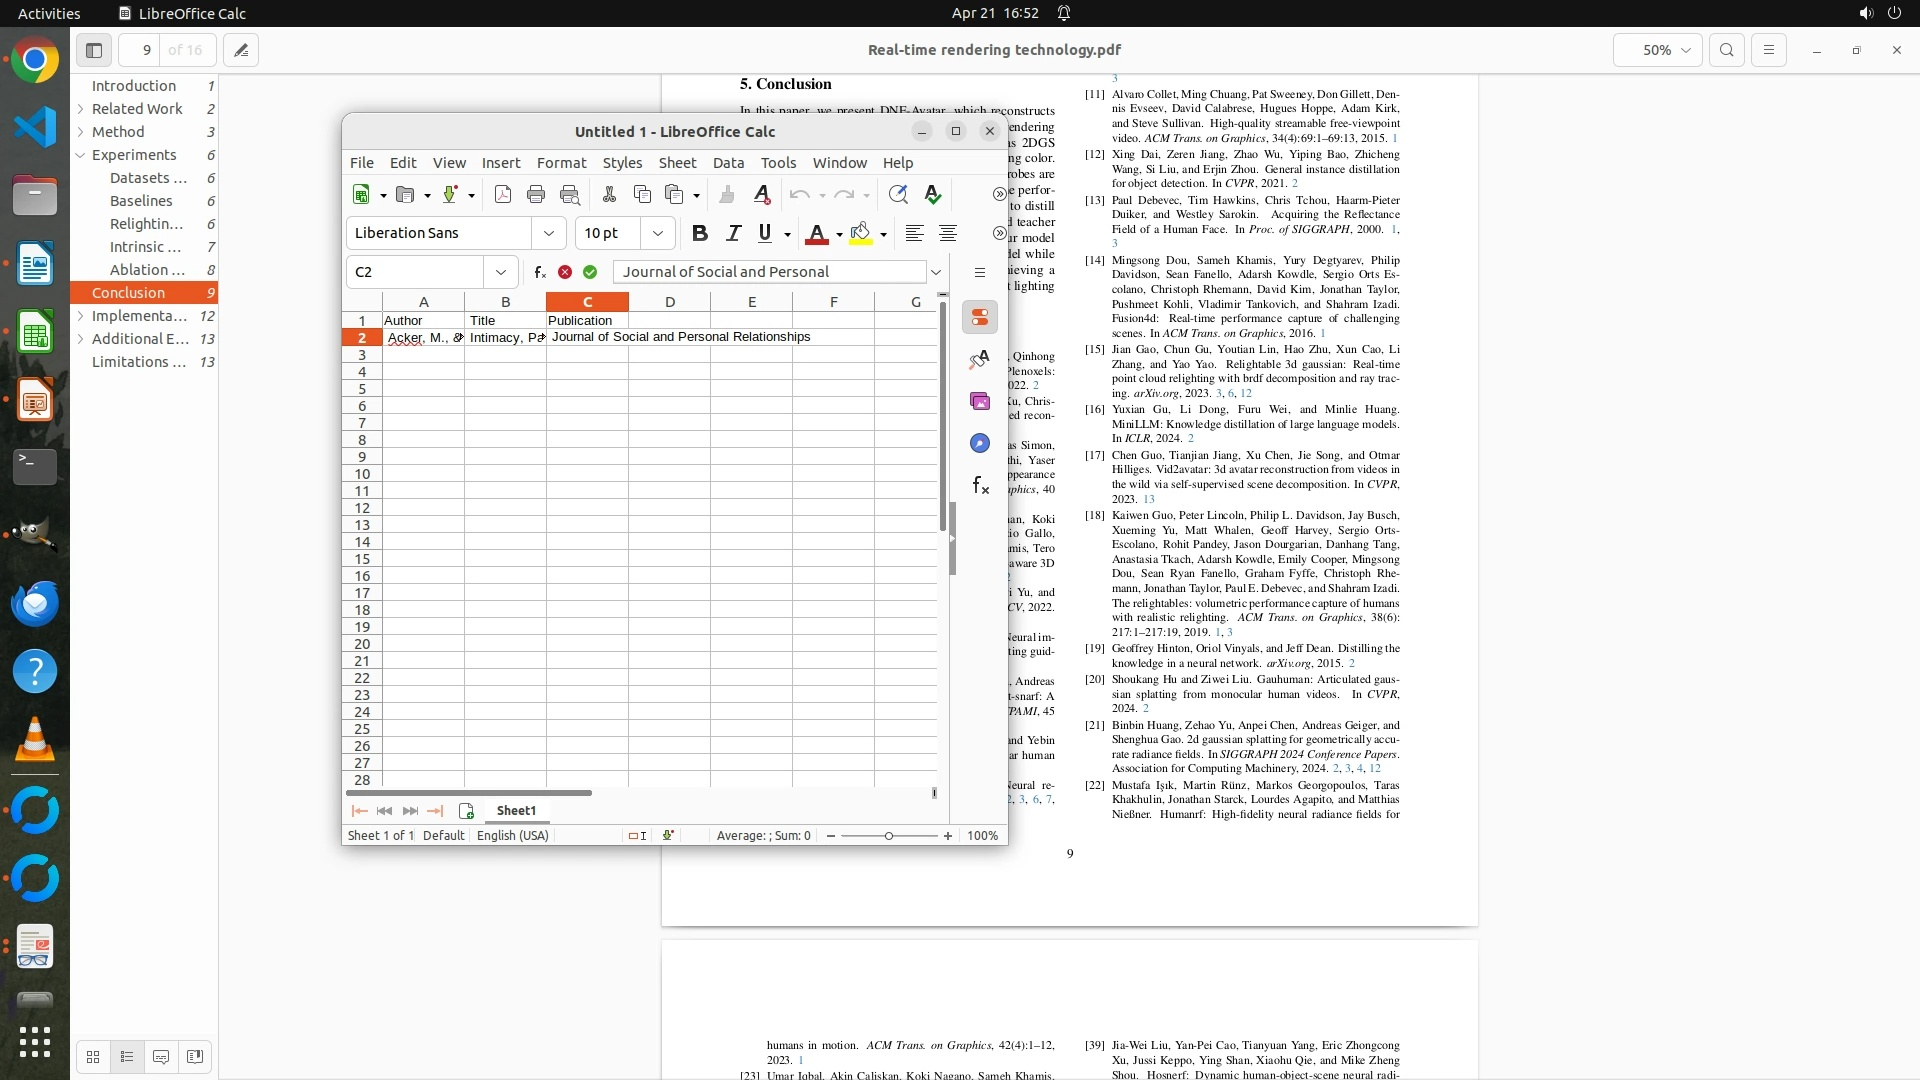Open the Navigator compass in the sidebar

pyautogui.click(x=980, y=443)
